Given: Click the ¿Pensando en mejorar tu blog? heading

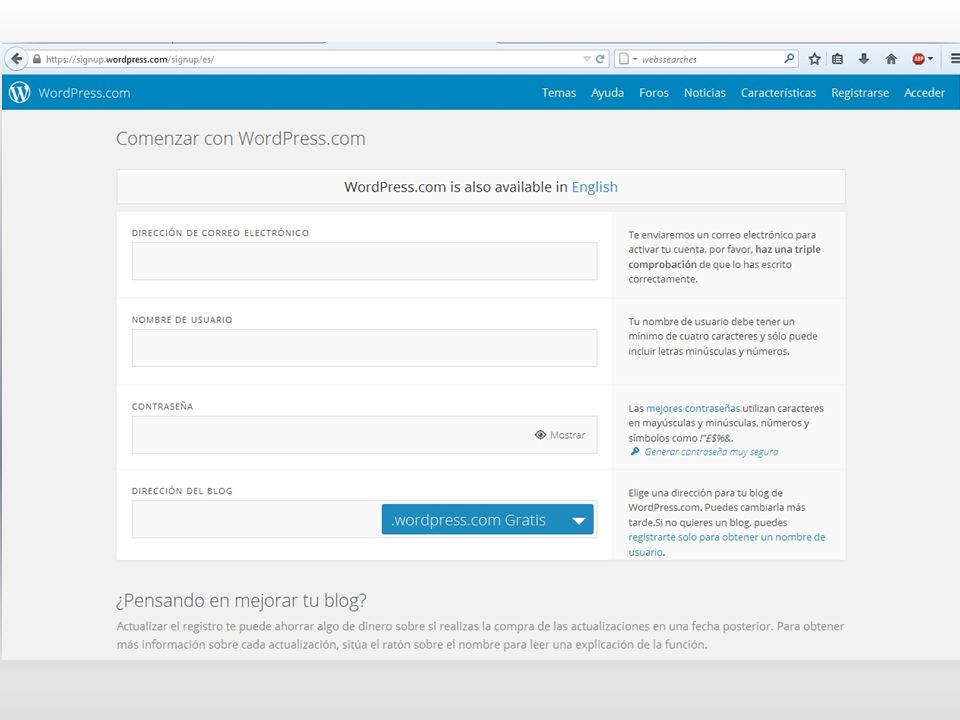Looking at the screenshot, I should [x=241, y=601].
